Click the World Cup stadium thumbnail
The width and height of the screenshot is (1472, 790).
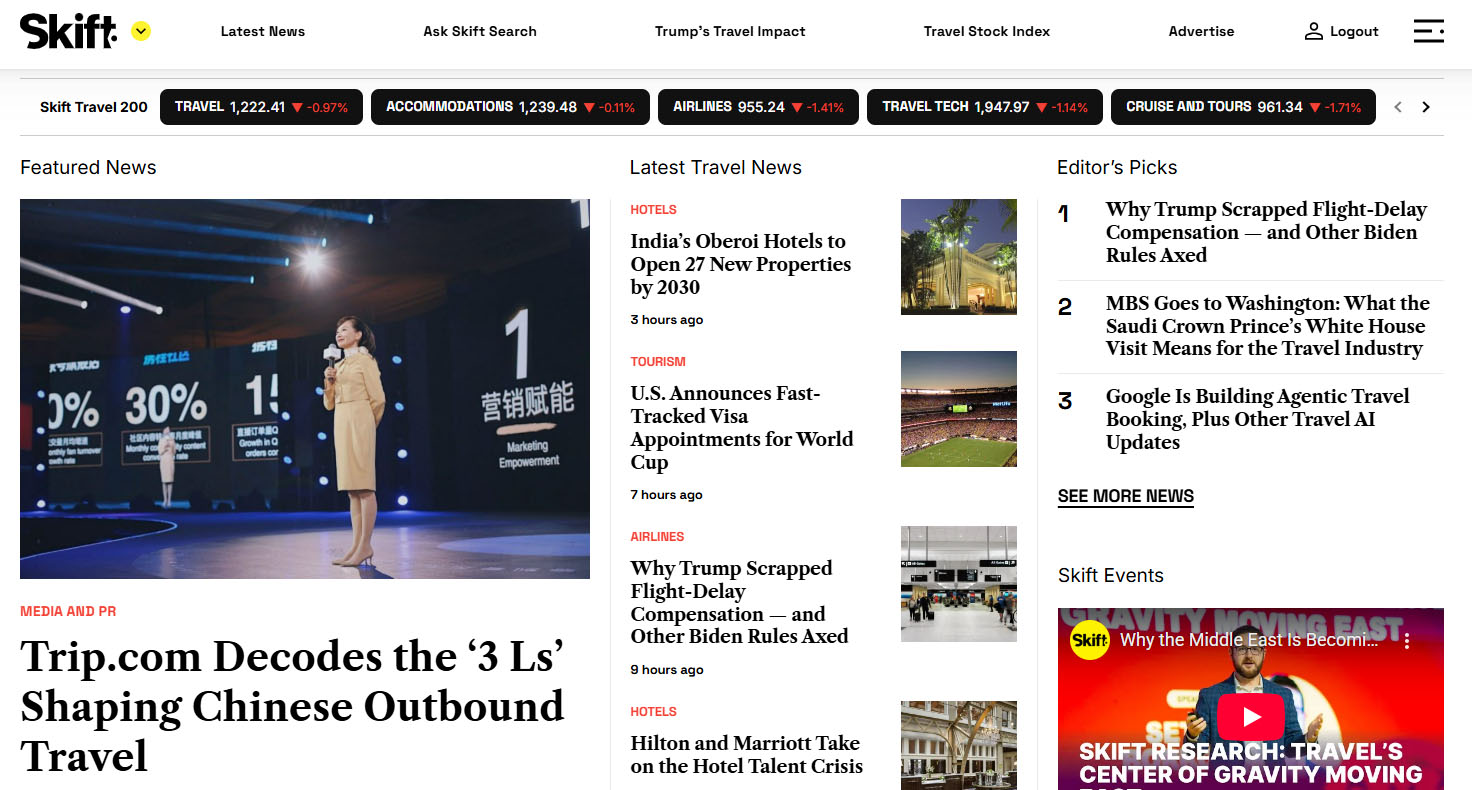pos(958,409)
